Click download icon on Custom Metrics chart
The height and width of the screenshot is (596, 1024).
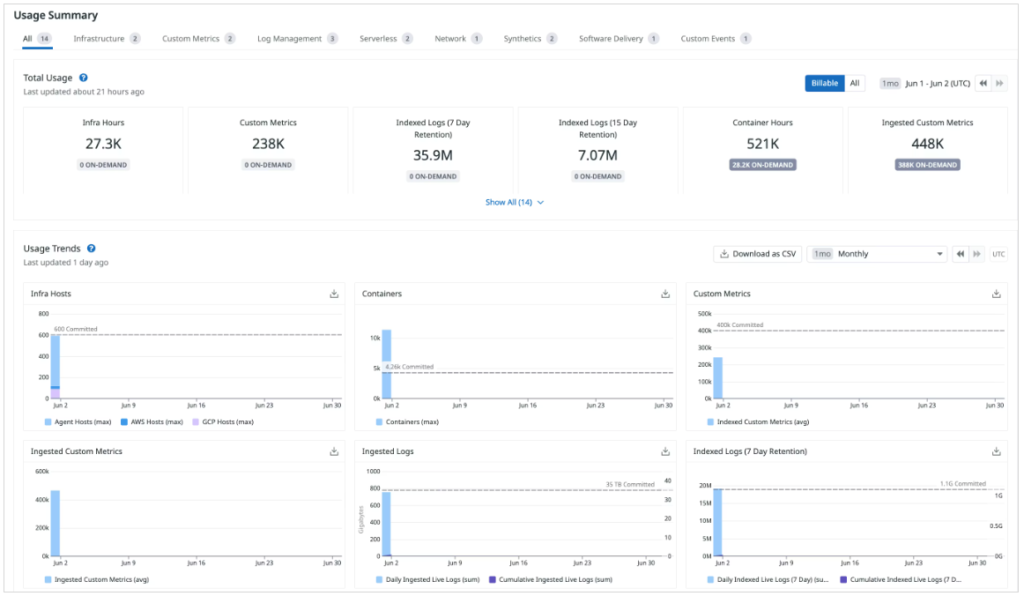click(x=996, y=294)
